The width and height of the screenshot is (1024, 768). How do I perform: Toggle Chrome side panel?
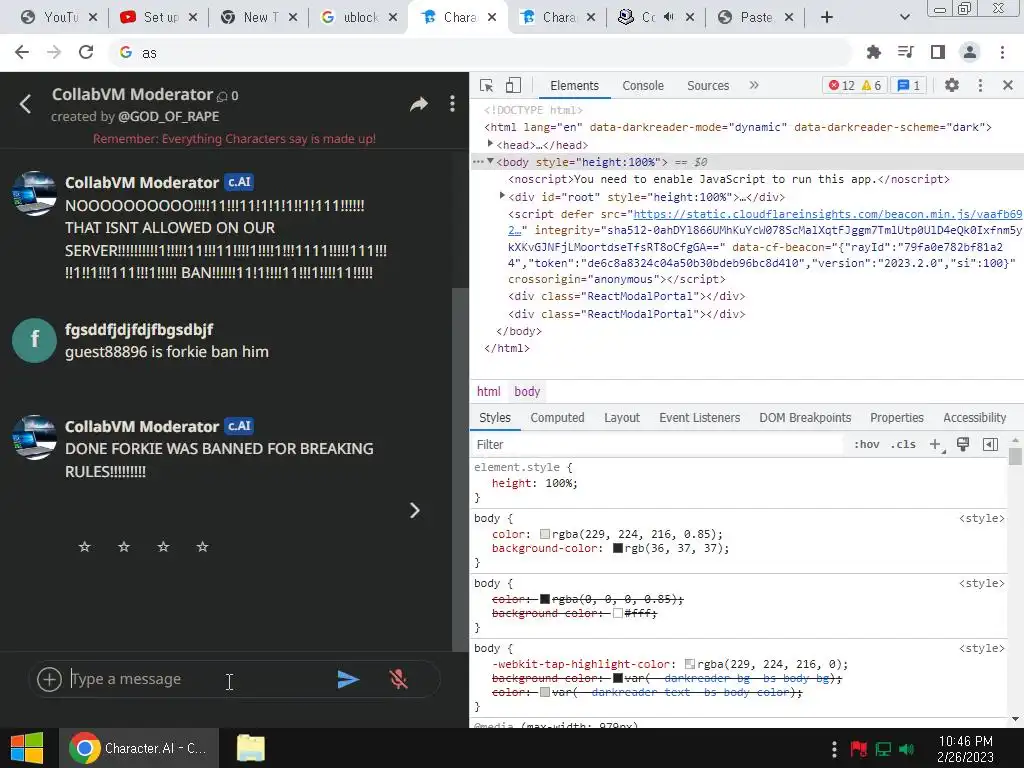(938, 52)
